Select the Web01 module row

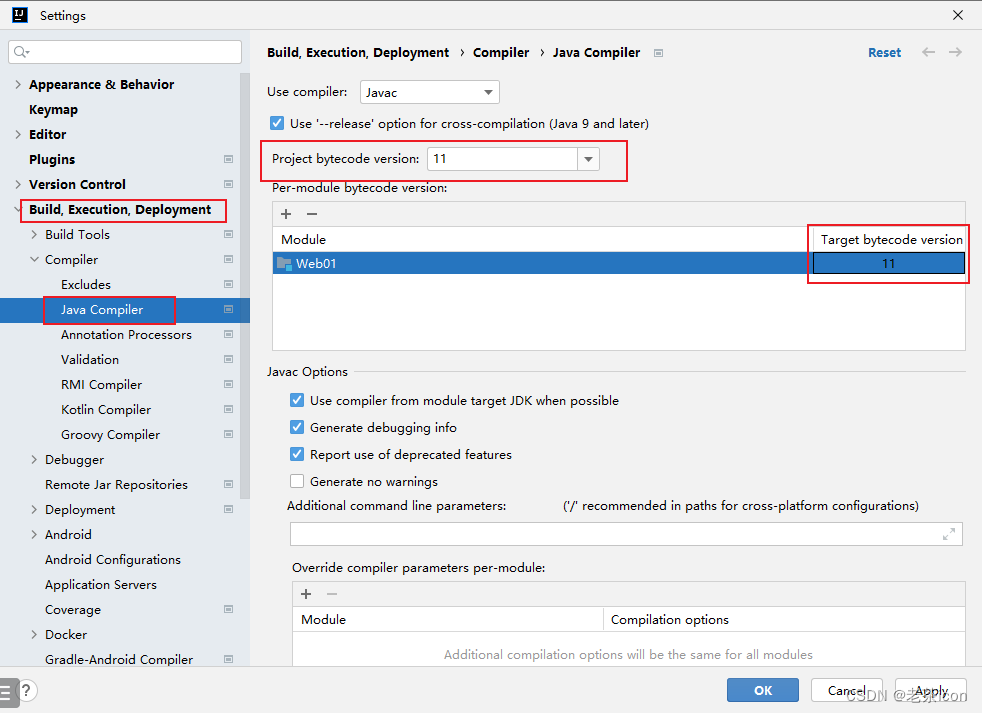tap(619, 263)
